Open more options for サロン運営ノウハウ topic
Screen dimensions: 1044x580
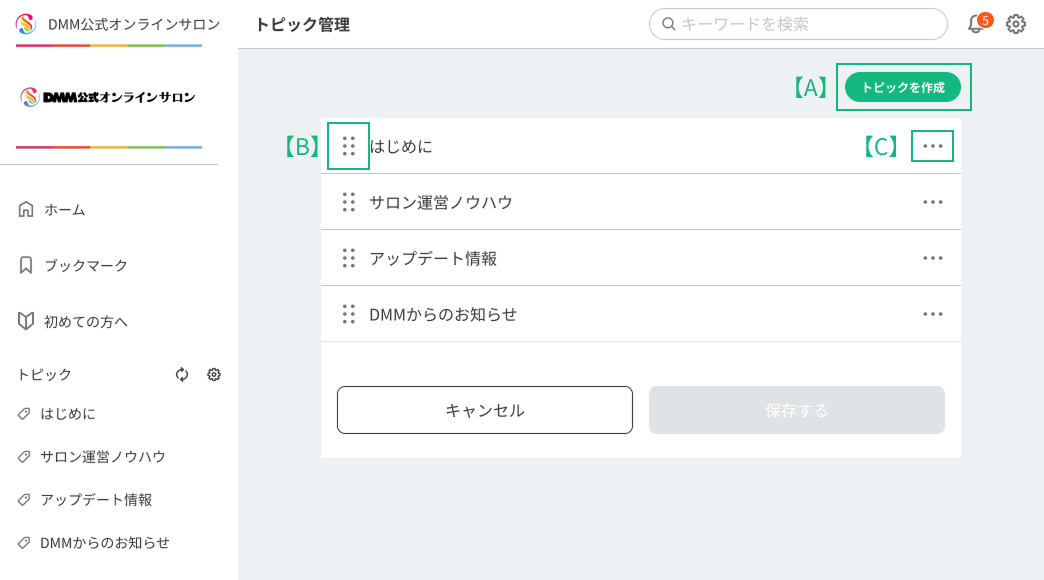point(932,202)
